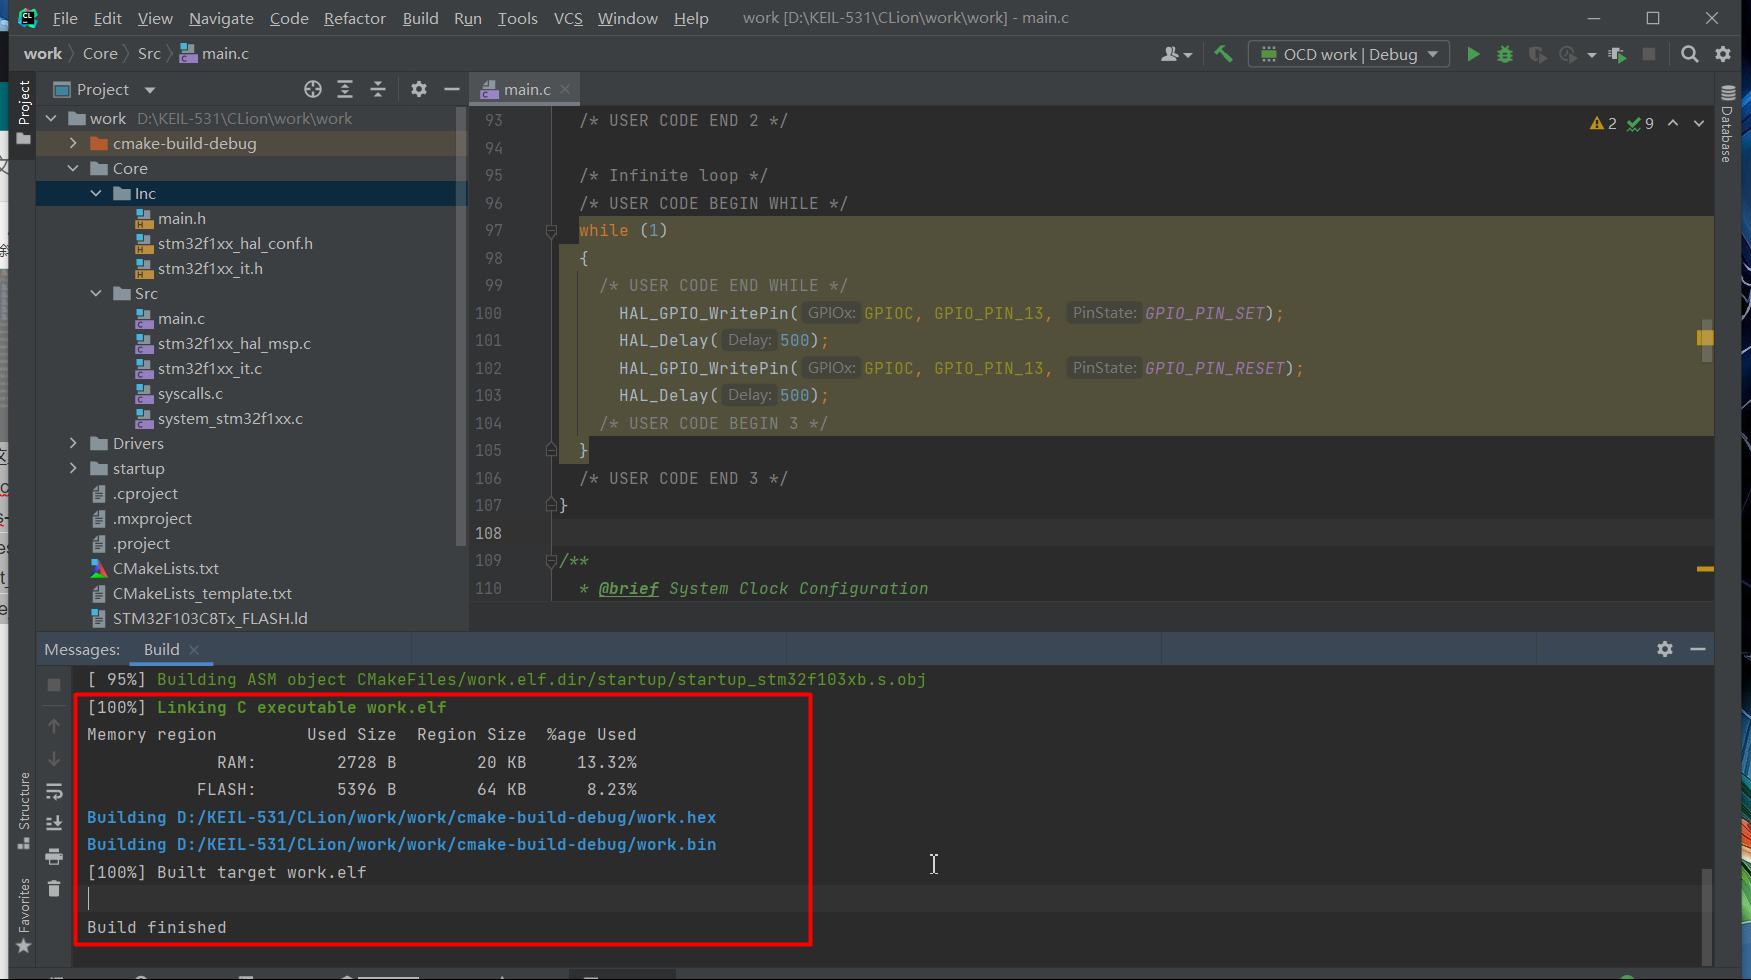Open the File menu
This screenshot has width=1751, height=980.
65,18
